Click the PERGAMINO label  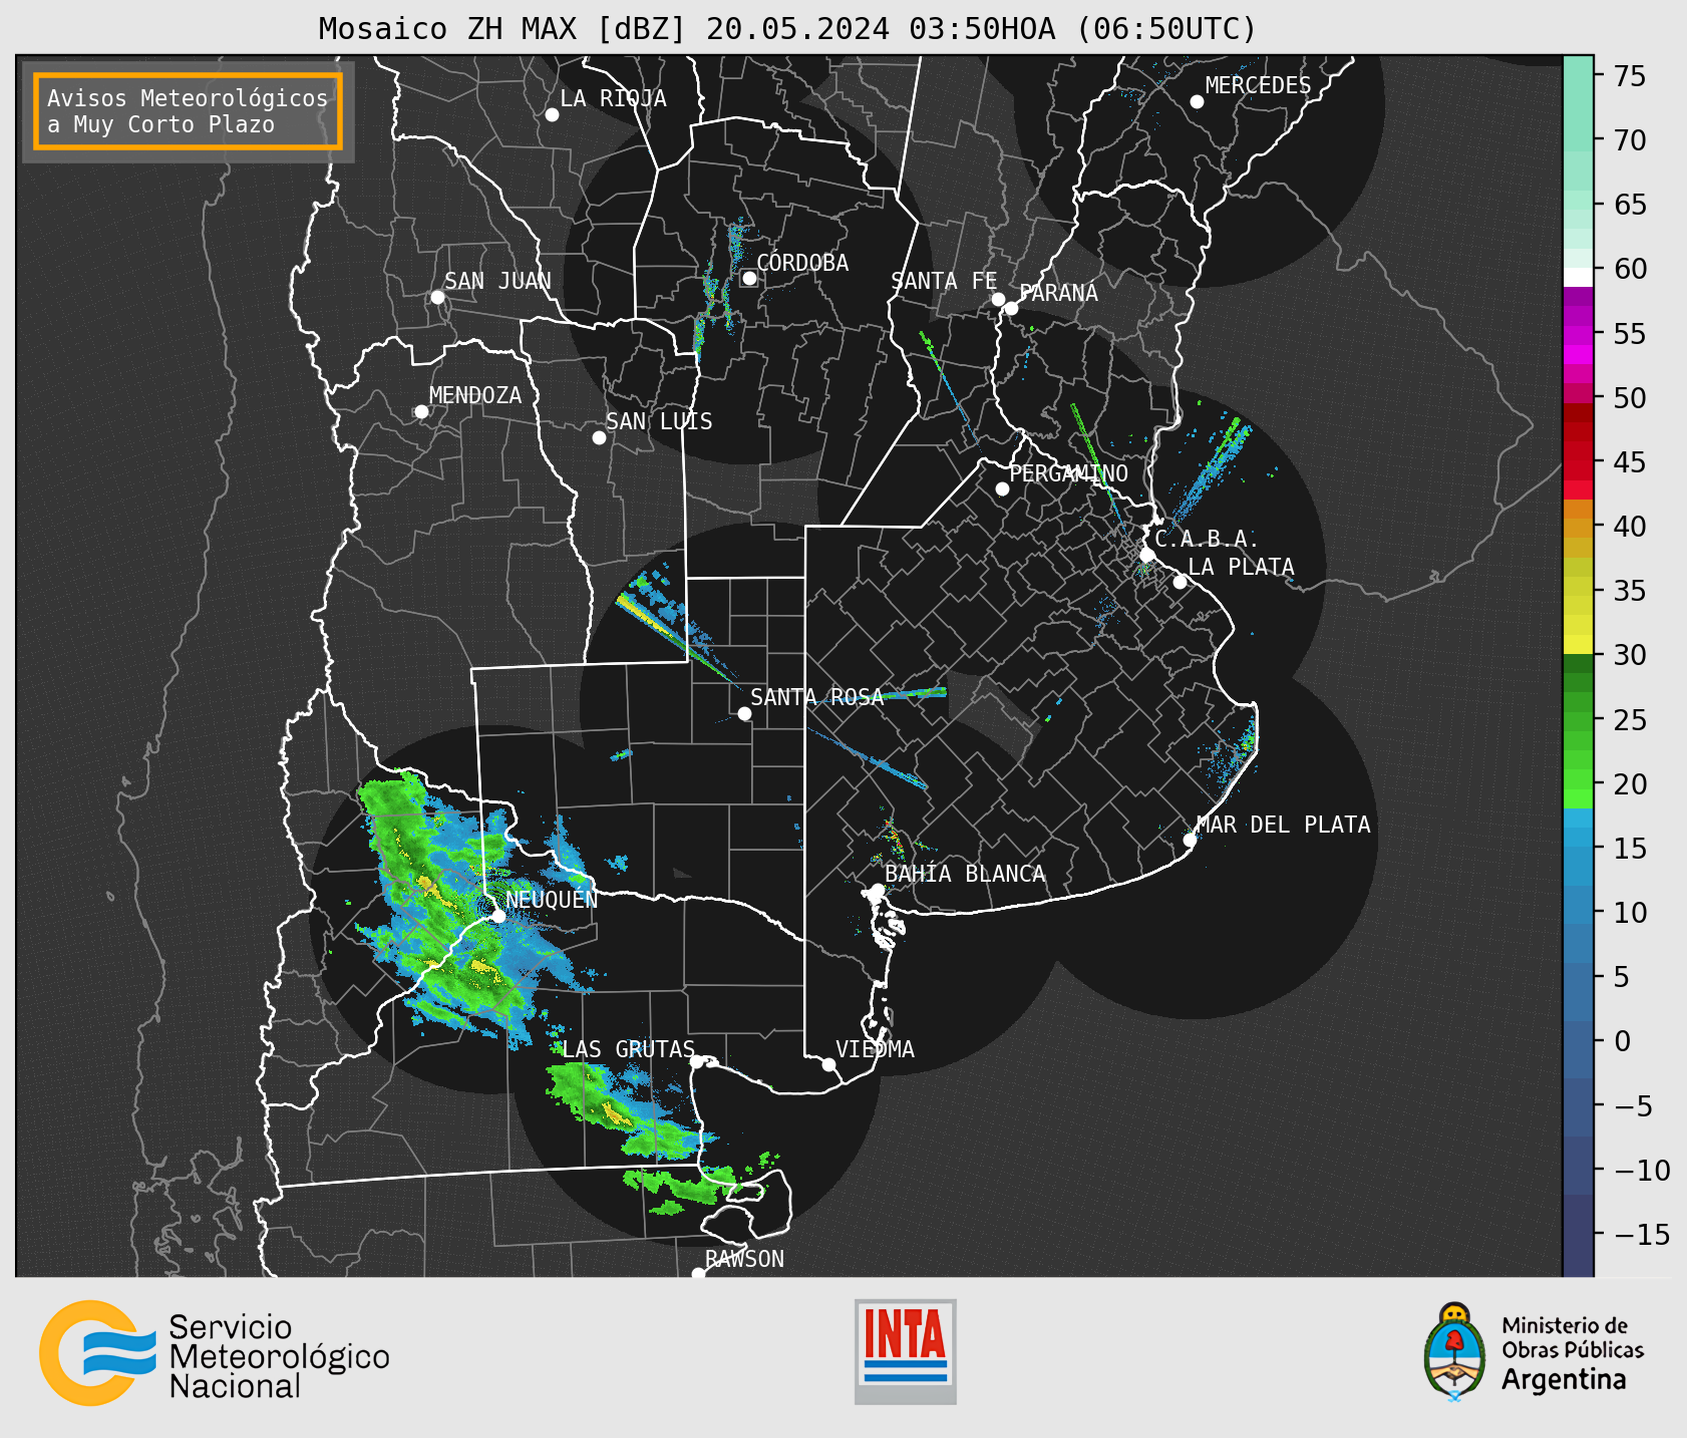pos(1069,474)
